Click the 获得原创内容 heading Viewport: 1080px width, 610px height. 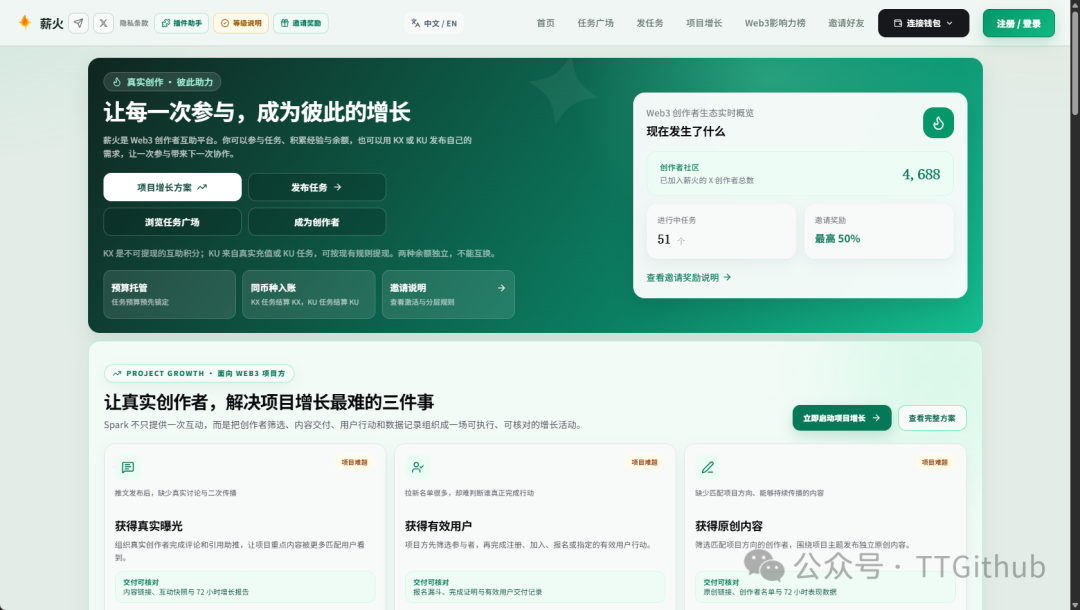[x=729, y=526]
